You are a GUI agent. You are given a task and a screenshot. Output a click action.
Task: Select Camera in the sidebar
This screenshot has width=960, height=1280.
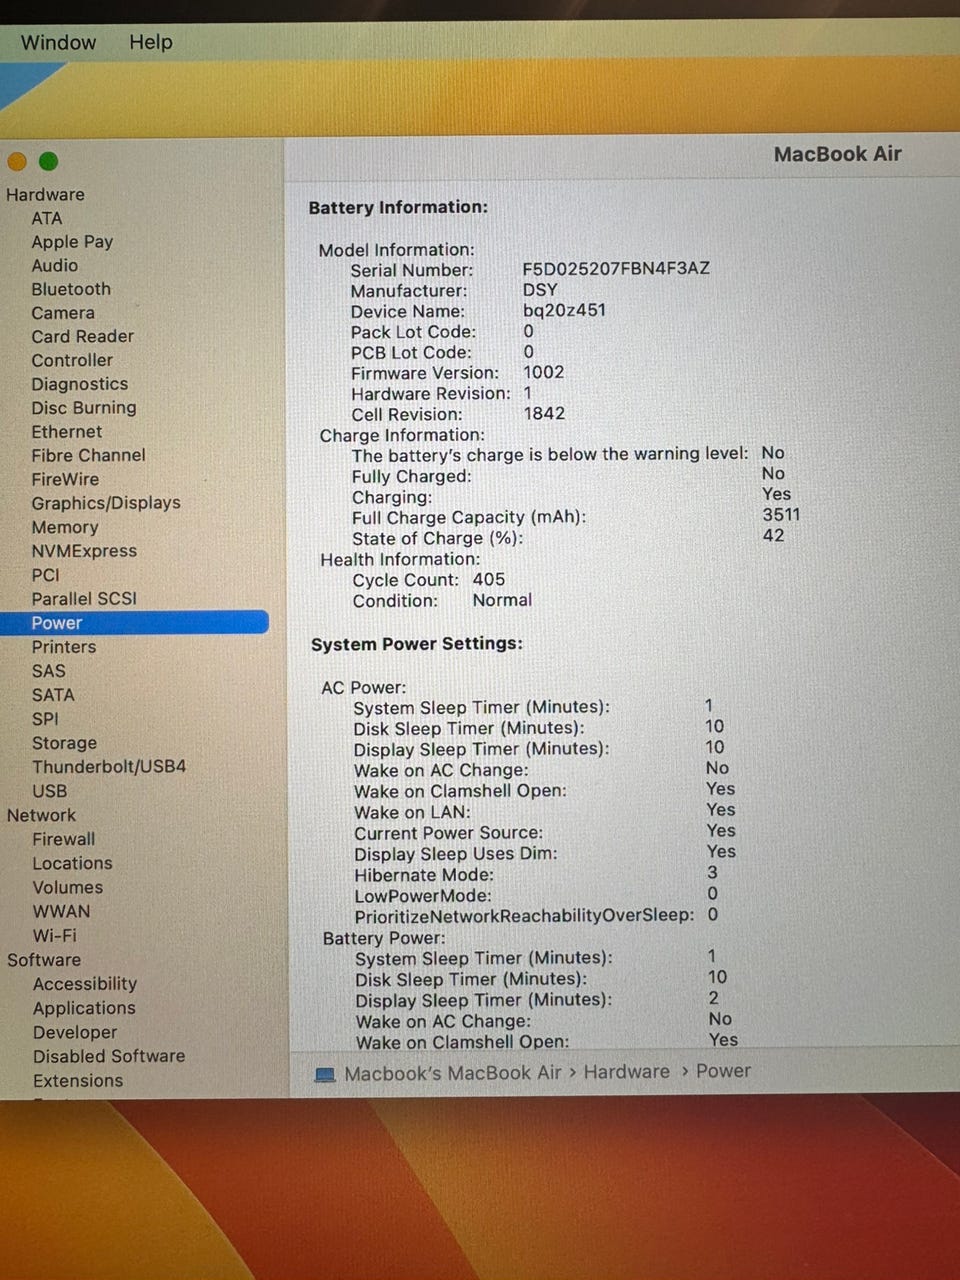[x=62, y=313]
